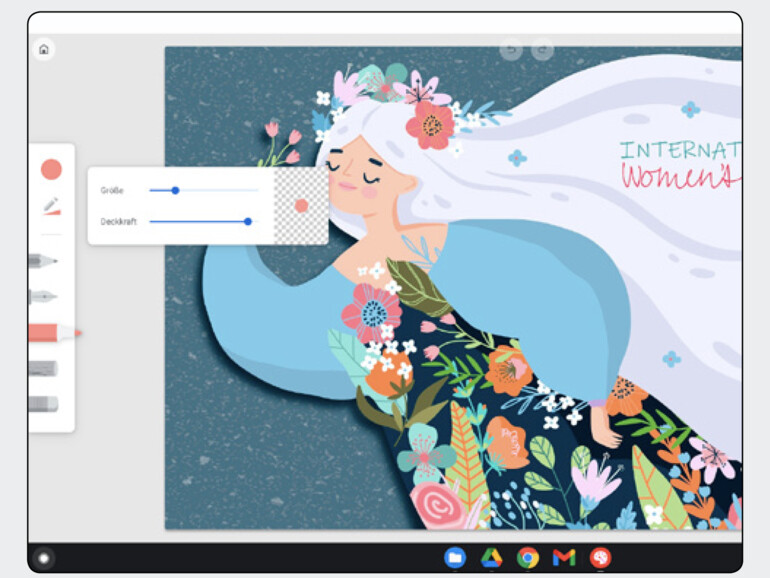Select the coral marker tool

[55, 333]
